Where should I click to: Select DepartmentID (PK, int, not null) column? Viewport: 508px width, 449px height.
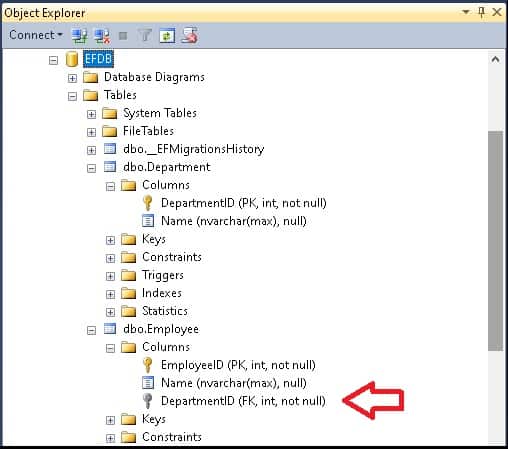[244, 203]
